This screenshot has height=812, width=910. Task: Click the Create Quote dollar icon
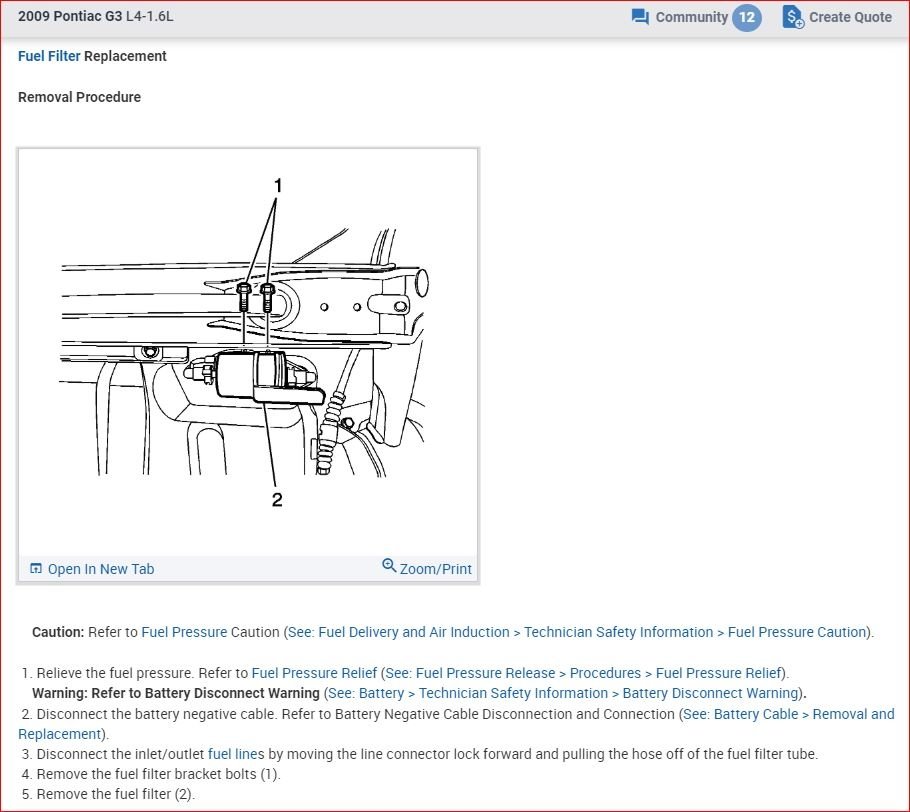(793, 17)
